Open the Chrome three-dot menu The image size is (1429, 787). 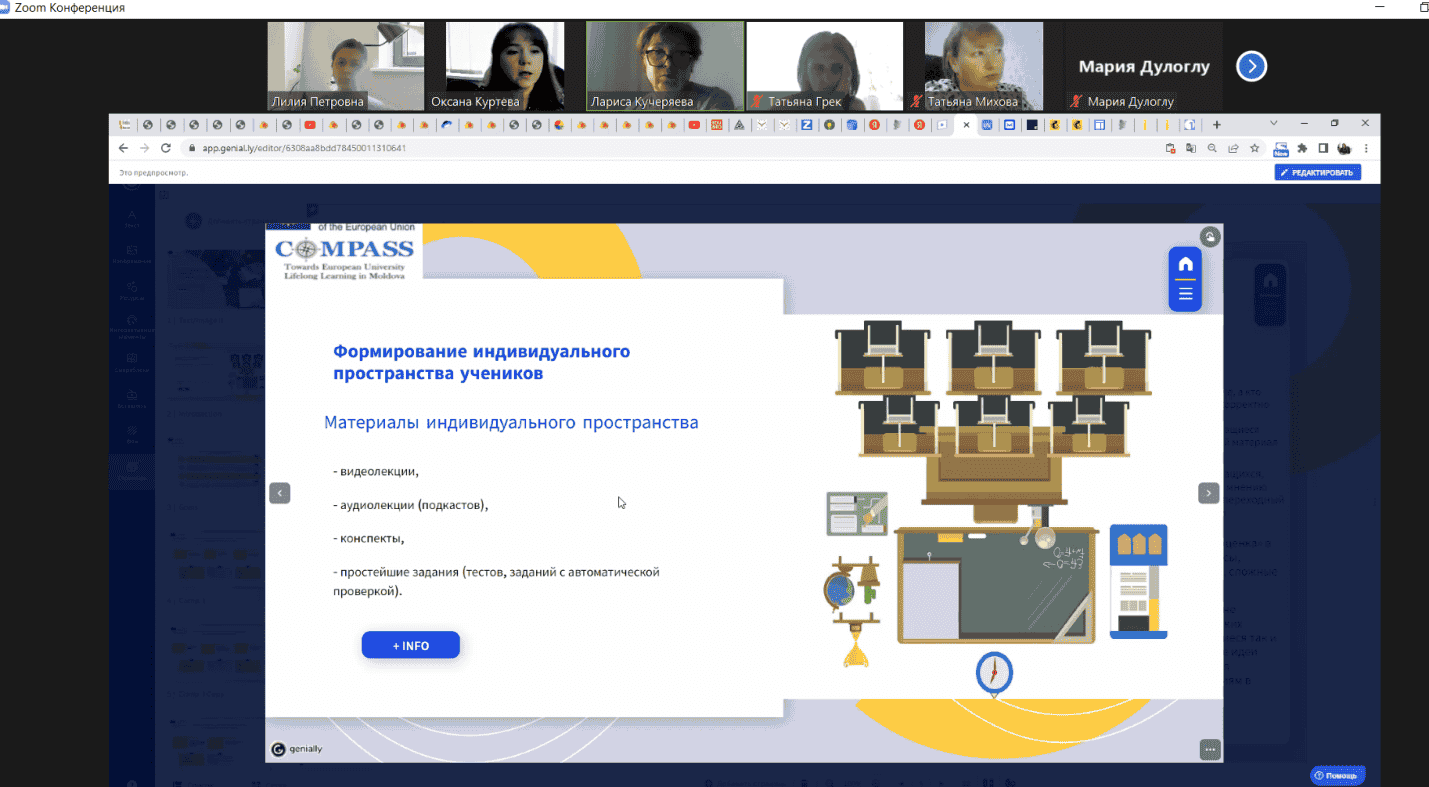1367,148
